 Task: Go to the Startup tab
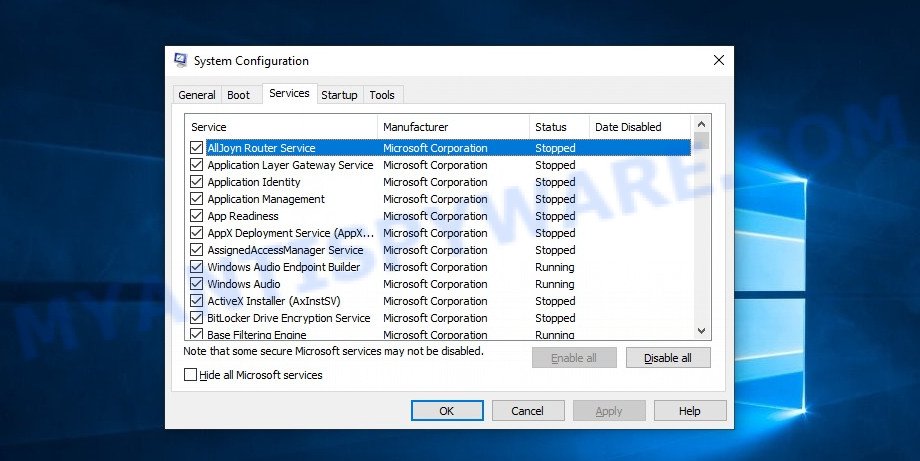click(x=339, y=95)
